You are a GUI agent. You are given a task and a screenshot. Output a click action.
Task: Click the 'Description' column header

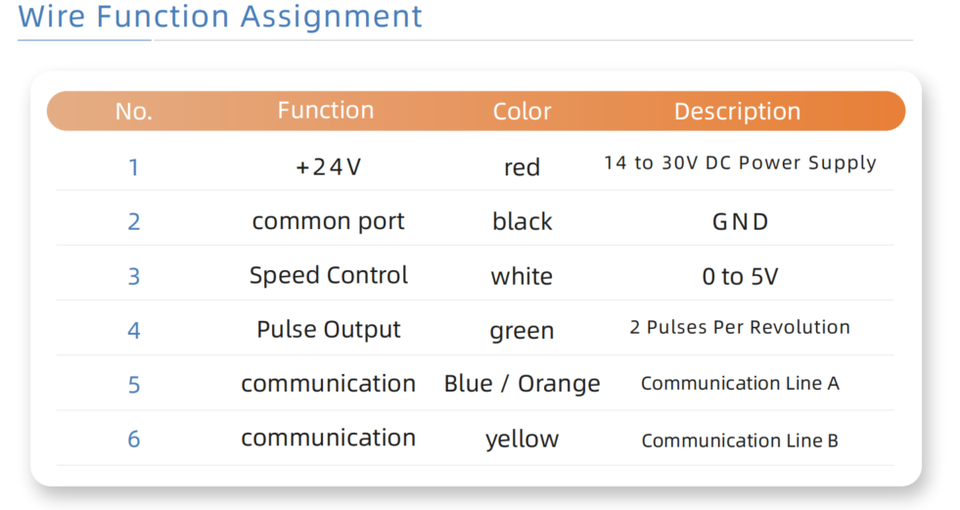(737, 111)
